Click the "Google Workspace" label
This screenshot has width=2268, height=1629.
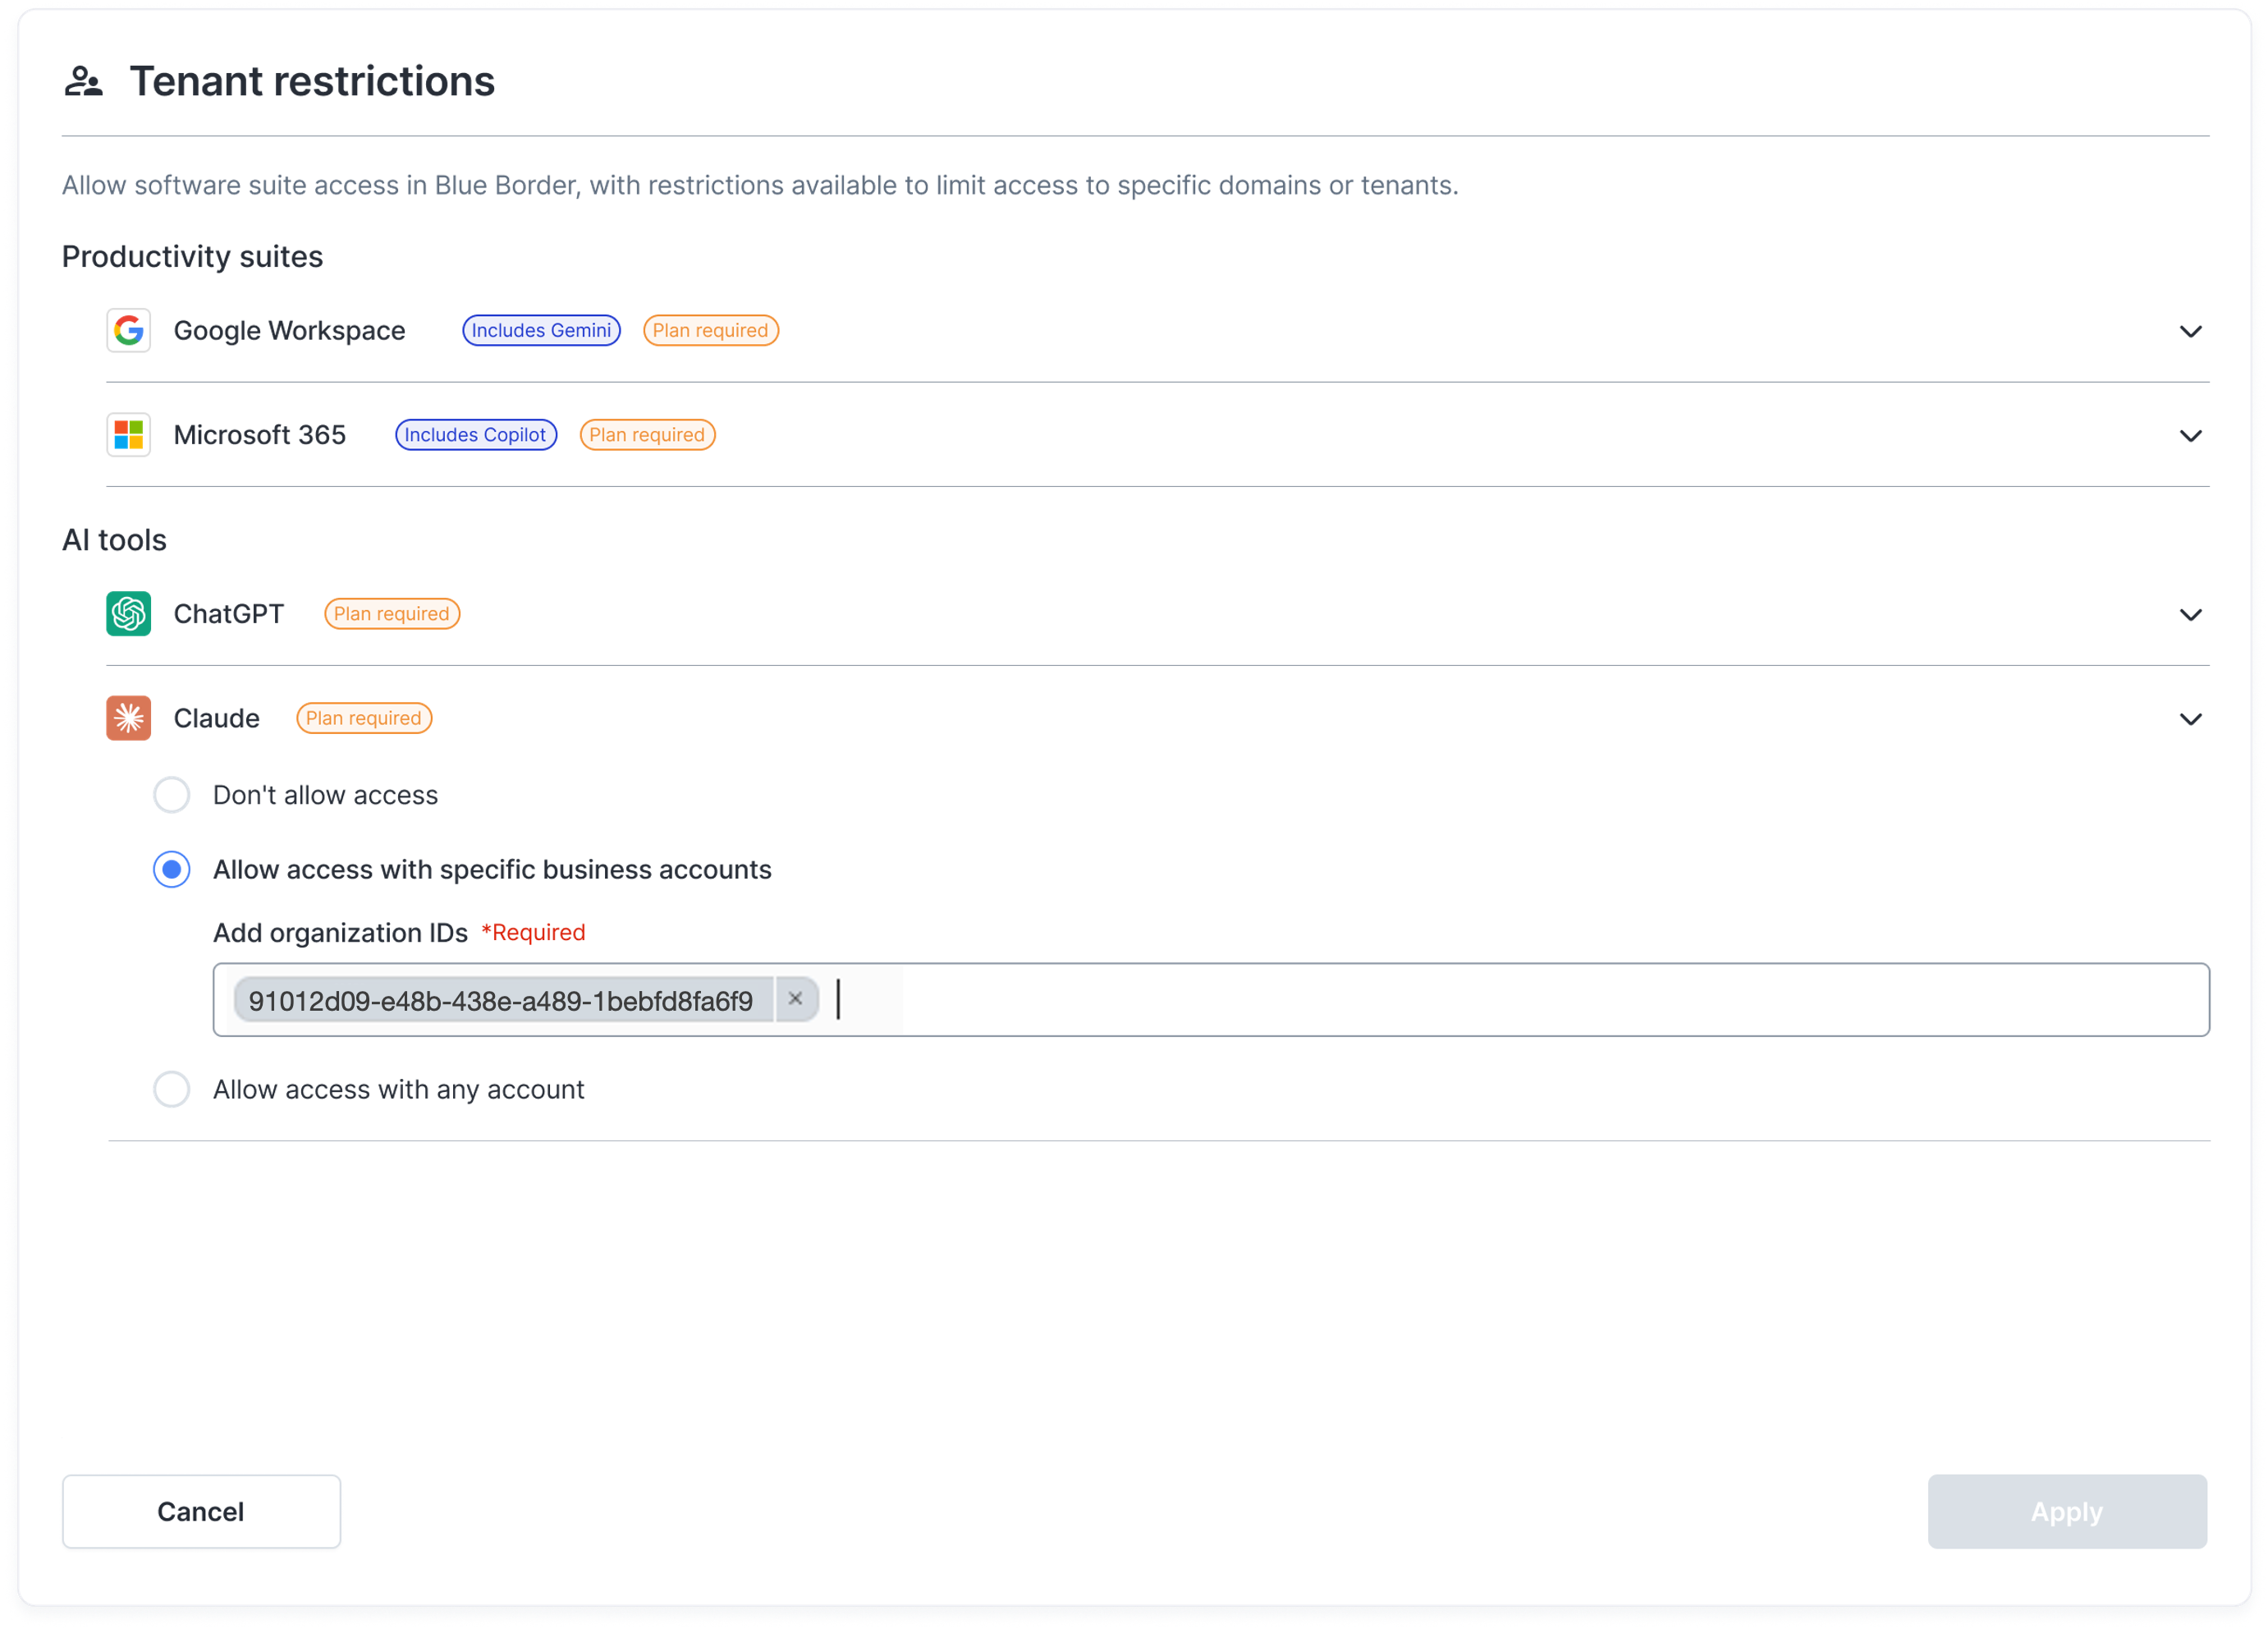tap(290, 330)
